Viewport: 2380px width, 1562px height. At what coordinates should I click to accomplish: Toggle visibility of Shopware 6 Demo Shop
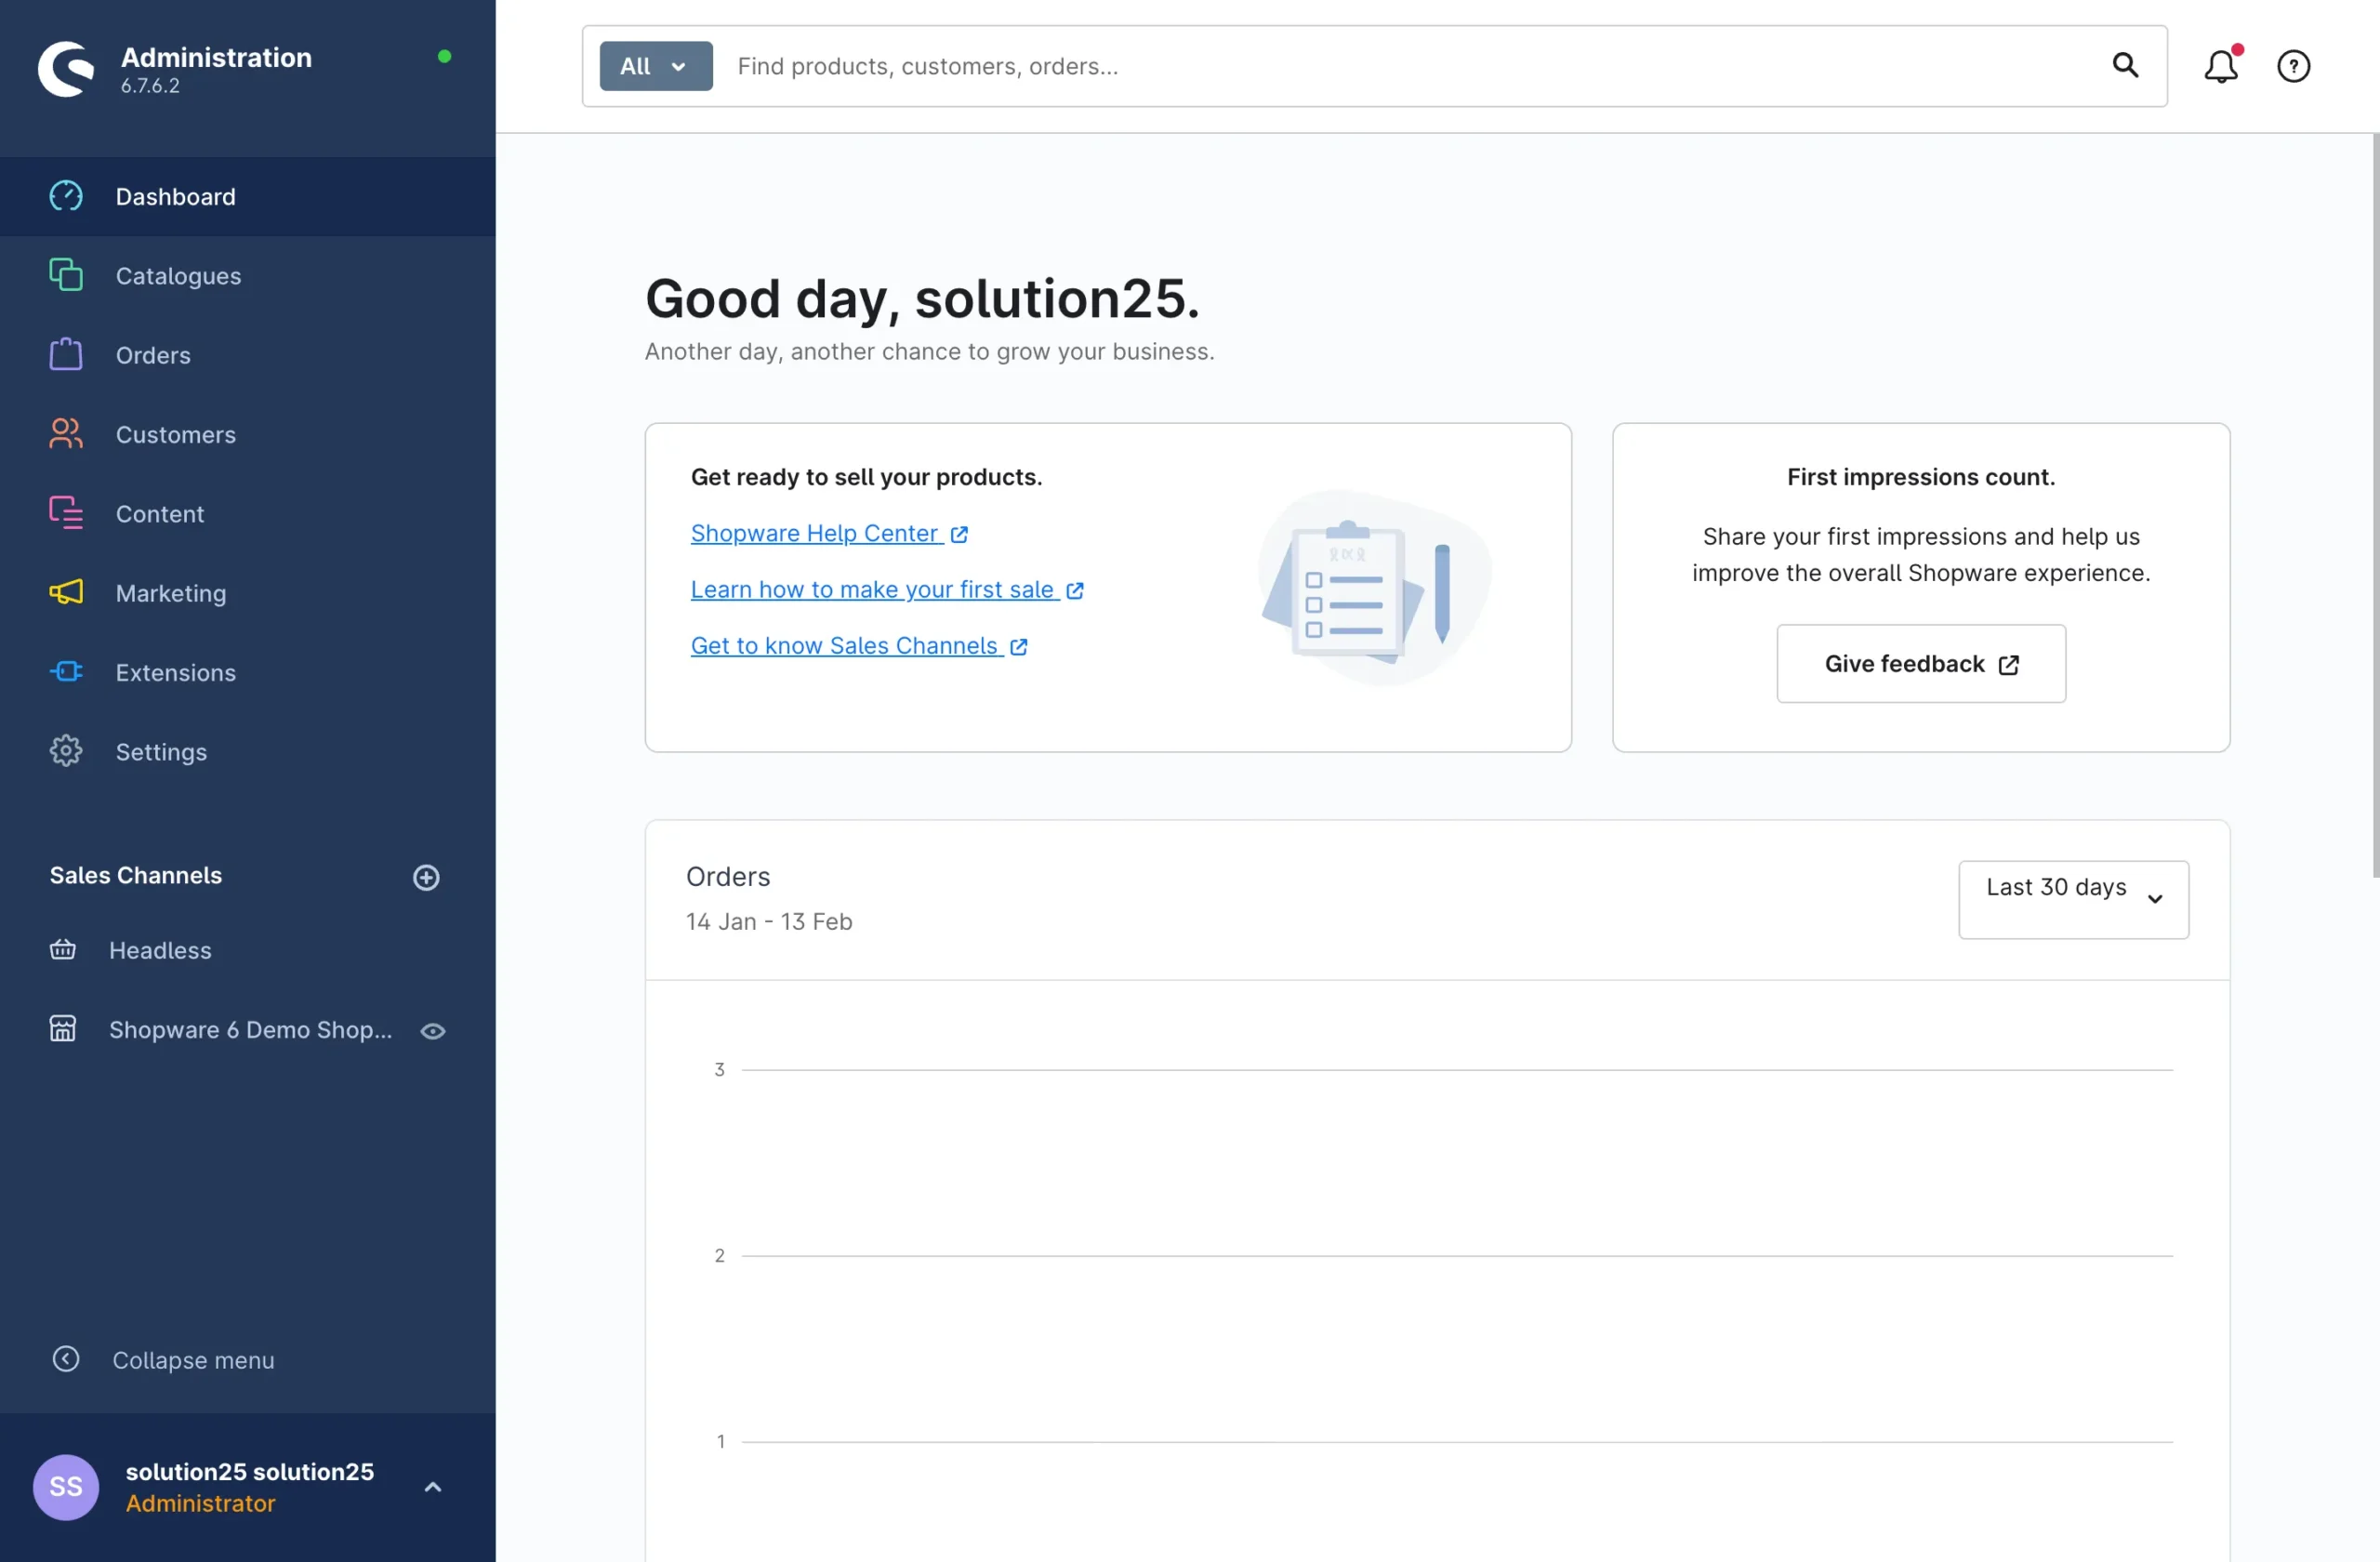pos(432,1030)
